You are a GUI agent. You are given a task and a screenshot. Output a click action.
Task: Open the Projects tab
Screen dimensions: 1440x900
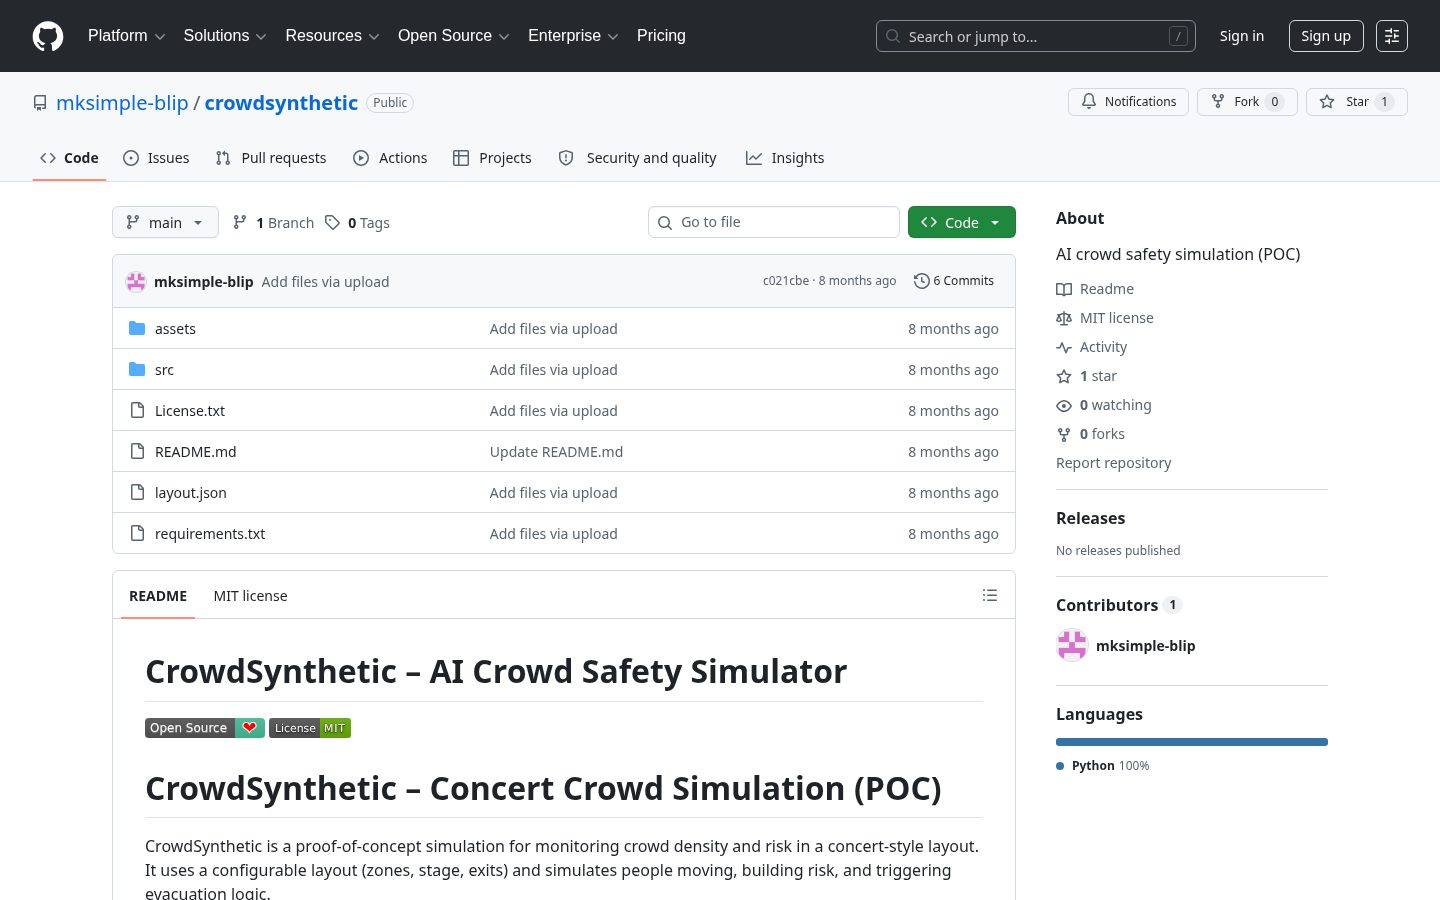click(492, 158)
